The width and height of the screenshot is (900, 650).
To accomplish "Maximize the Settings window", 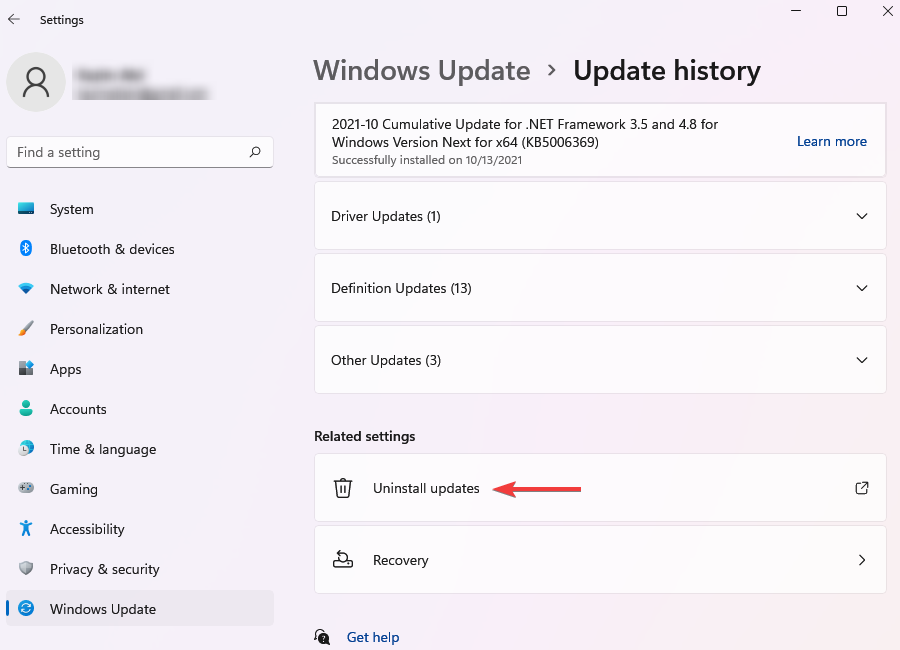I will (x=842, y=11).
